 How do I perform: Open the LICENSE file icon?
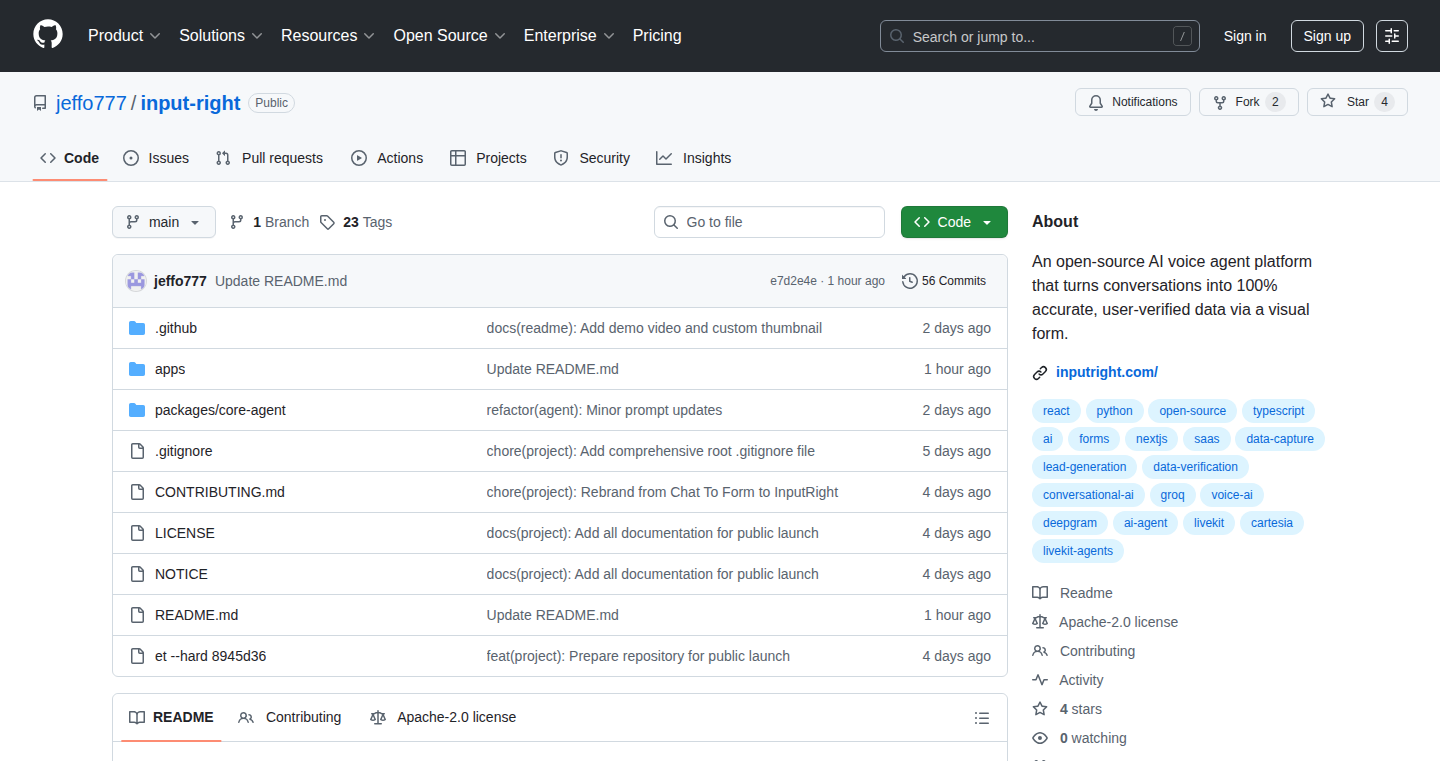coord(137,533)
